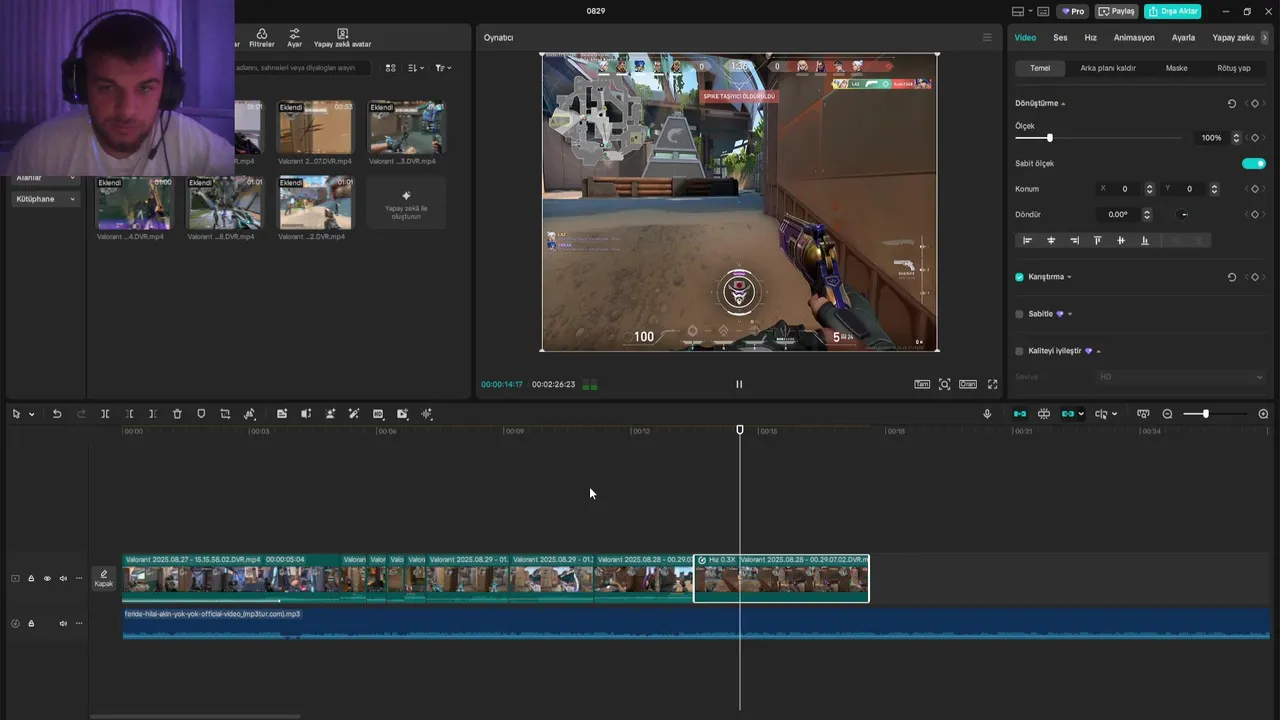This screenshot has width=1280, height=720.
Task: Reset the Dönüştürme transform settings
Action: (1231, 103)
